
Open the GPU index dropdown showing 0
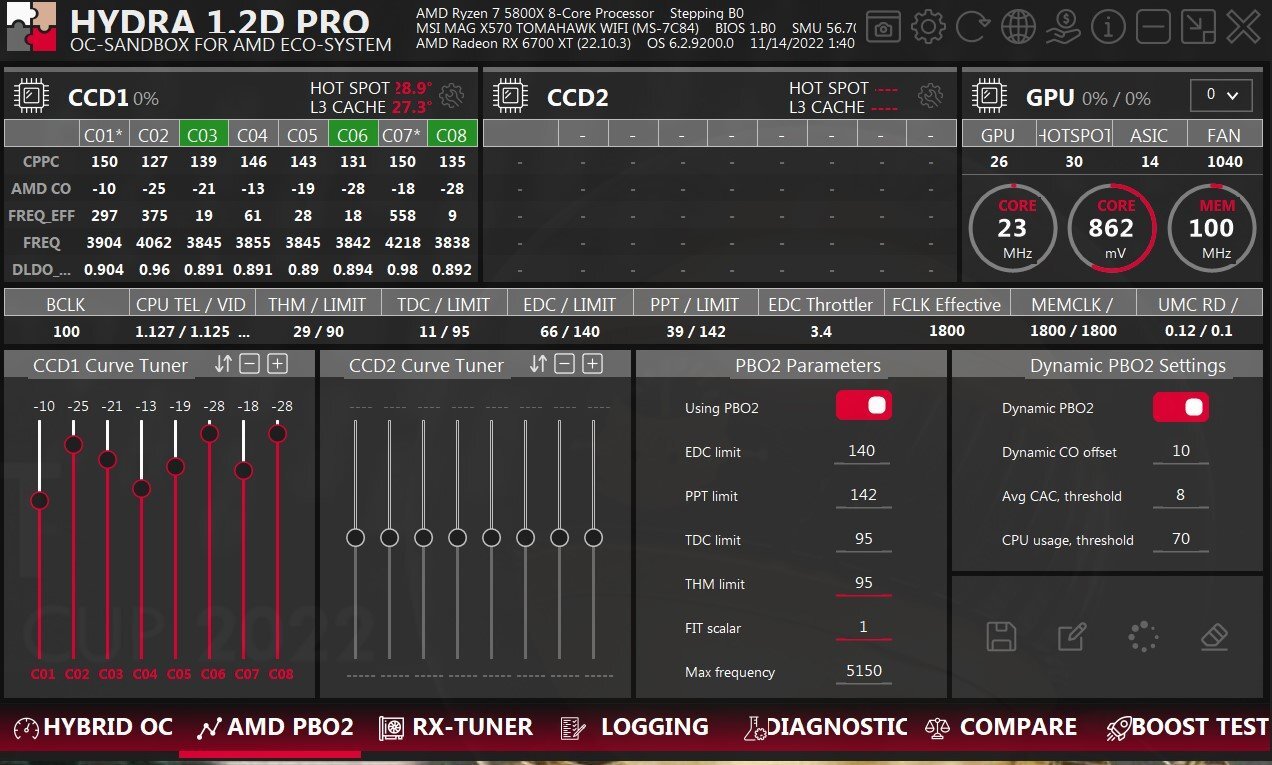[1222, 96]
